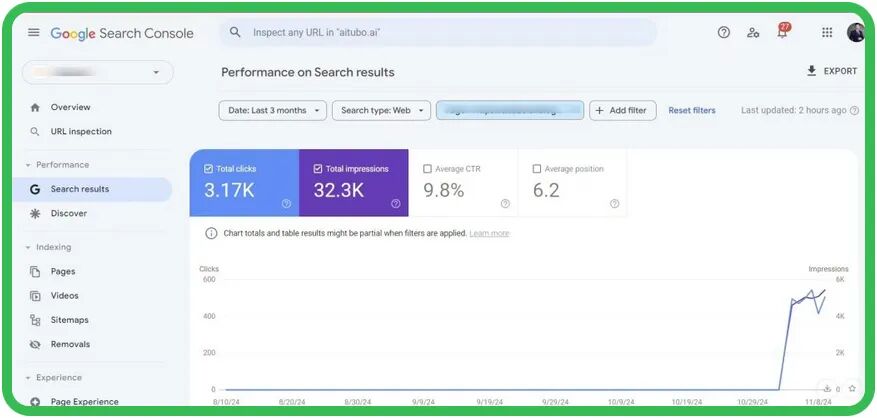Uncheck the Total clicks checkbox
Viewport: 877px width, 418px height.
tap(208, 169)
